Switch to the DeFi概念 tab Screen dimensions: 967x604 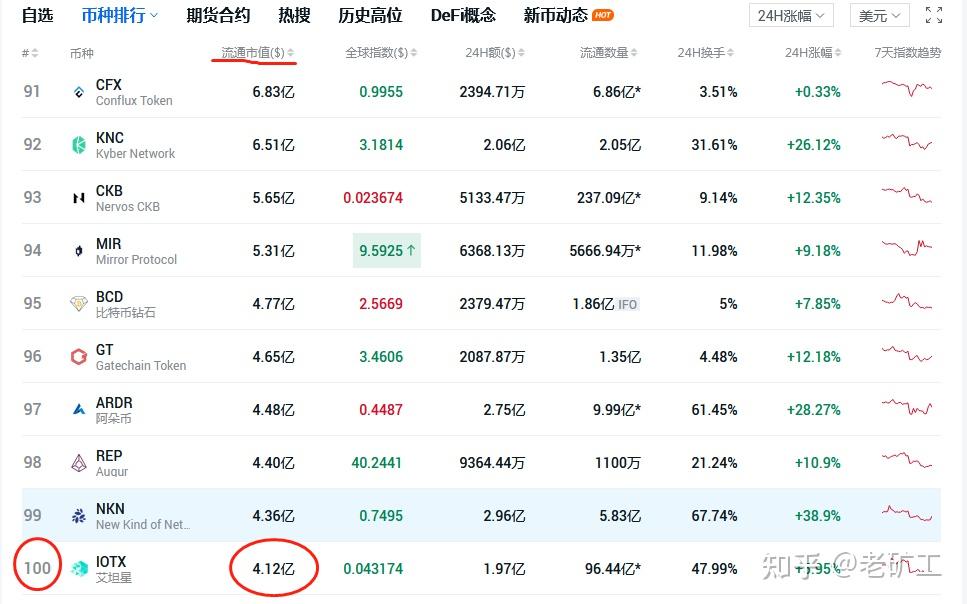pyautogui.click(x=463, y=15)
